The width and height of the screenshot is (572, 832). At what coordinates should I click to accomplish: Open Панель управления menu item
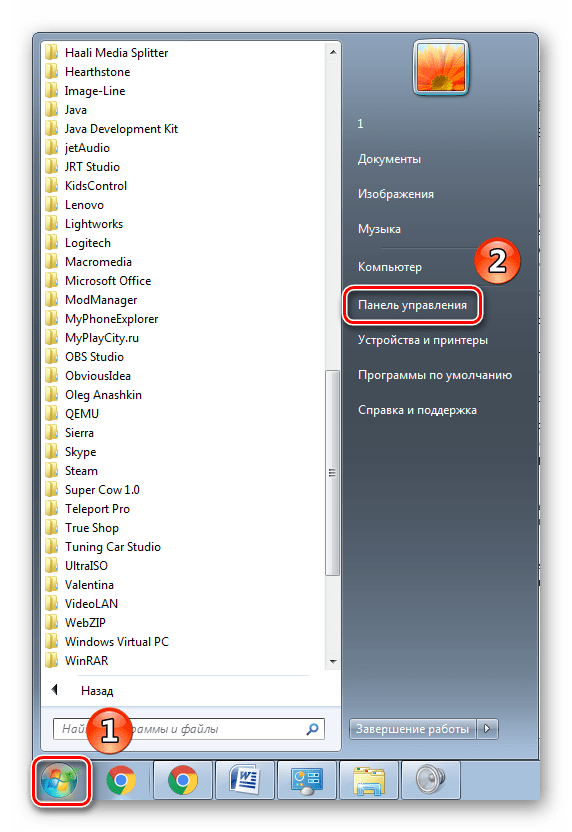click(x=412, y=305)
